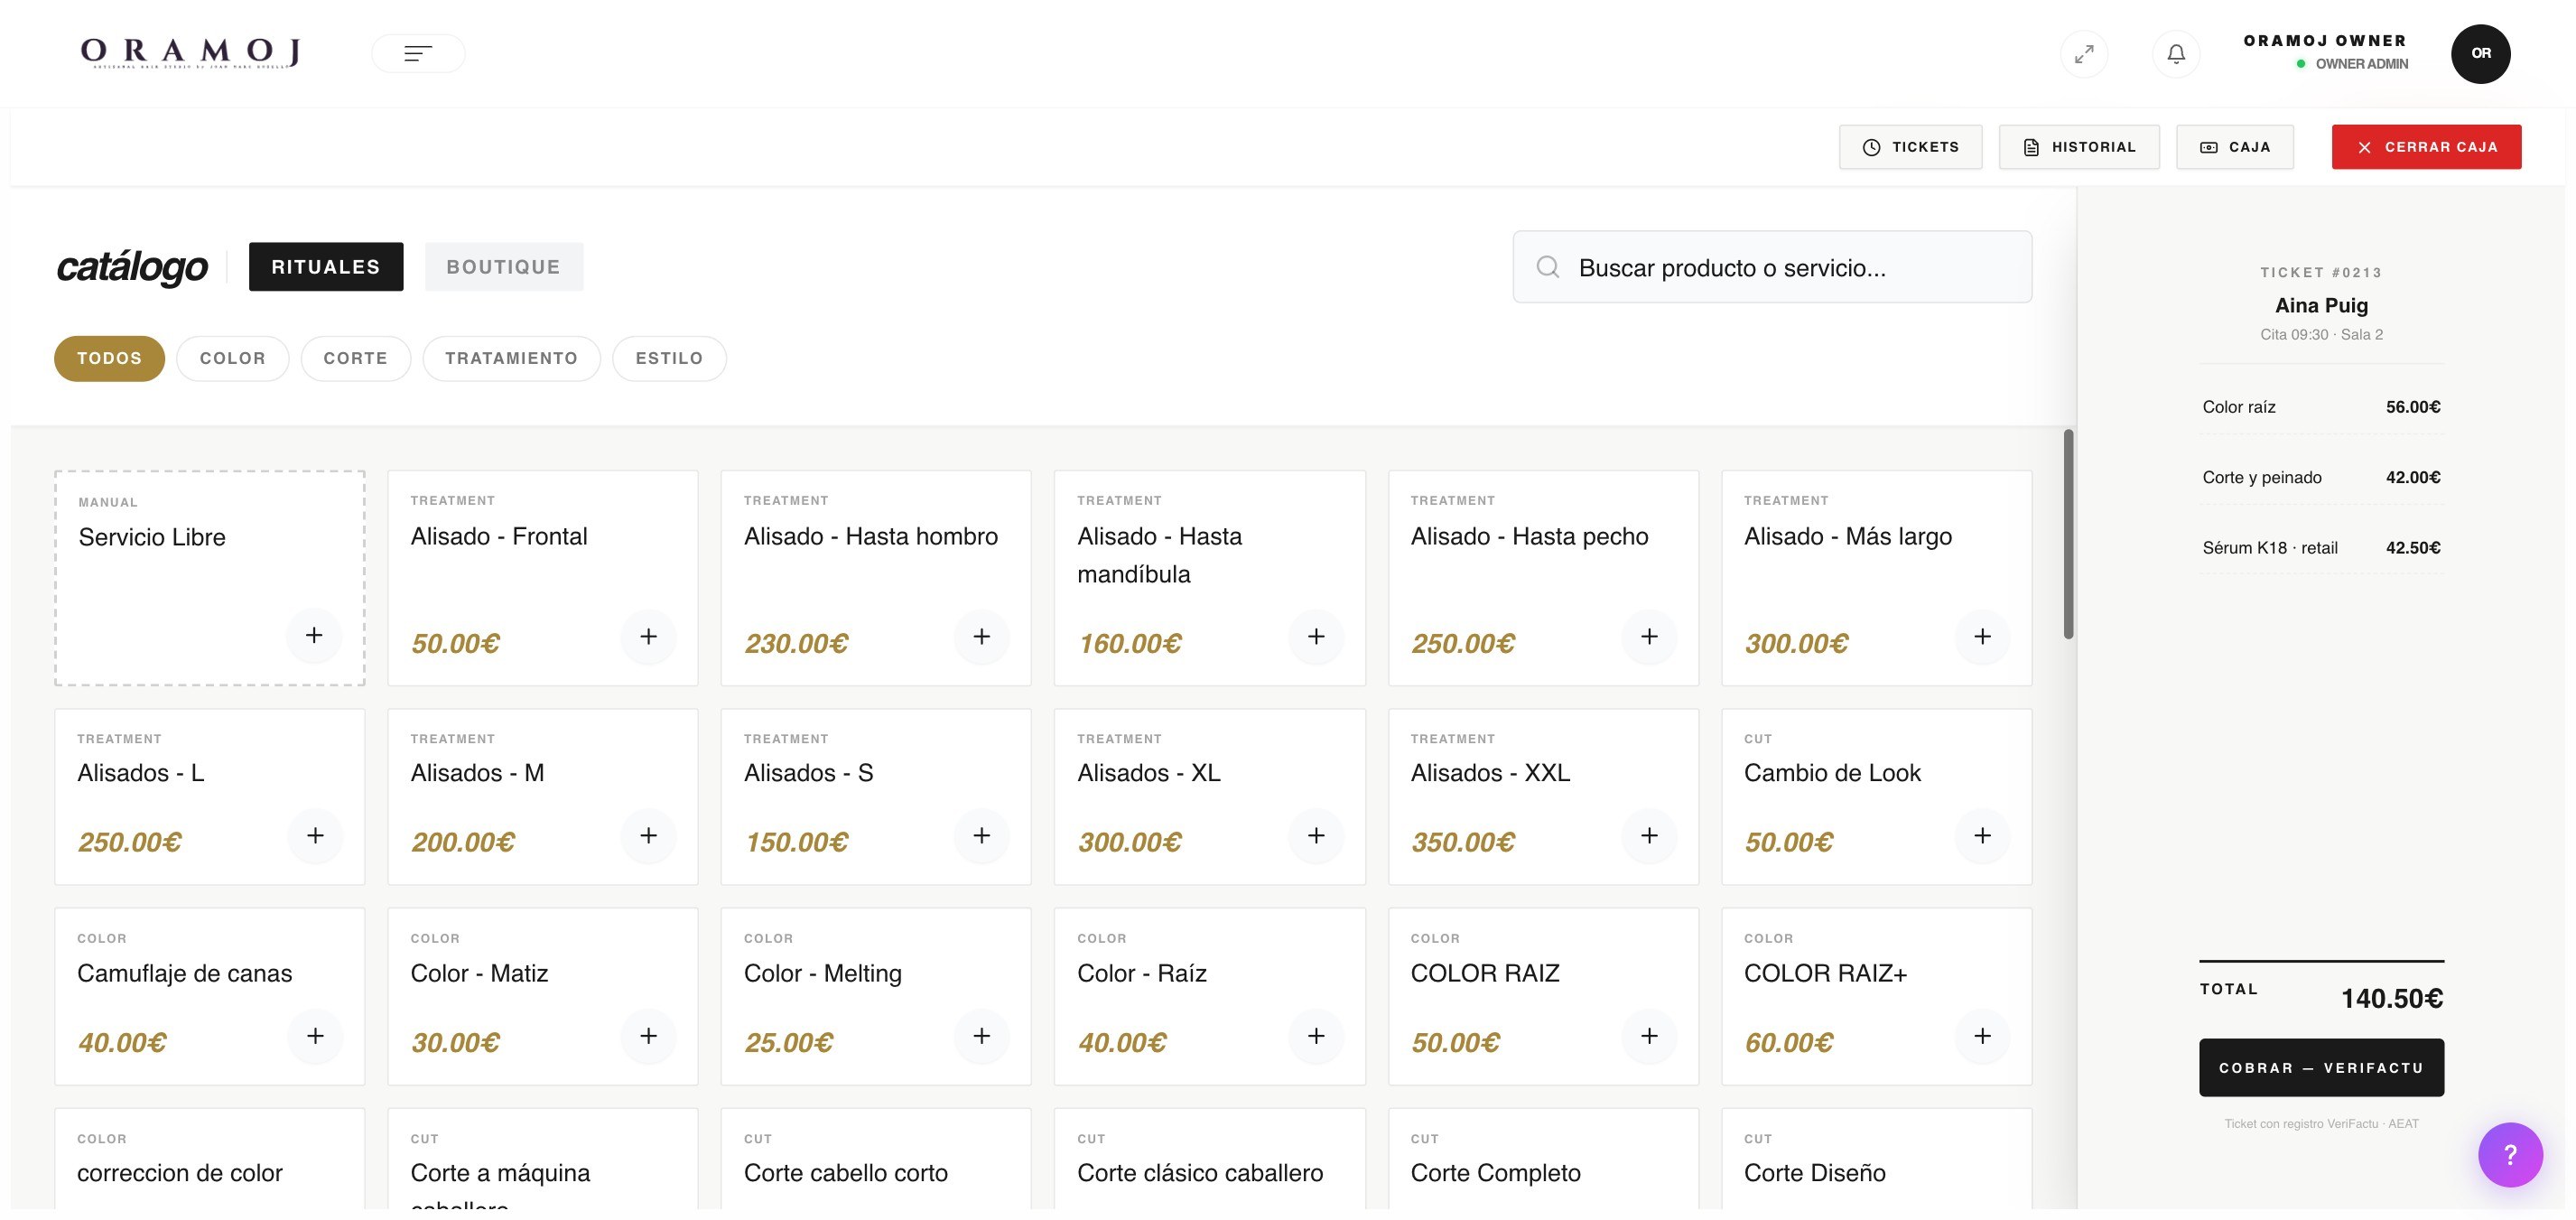Add Alisados - L with plus icon

click(x=315, y=836)
